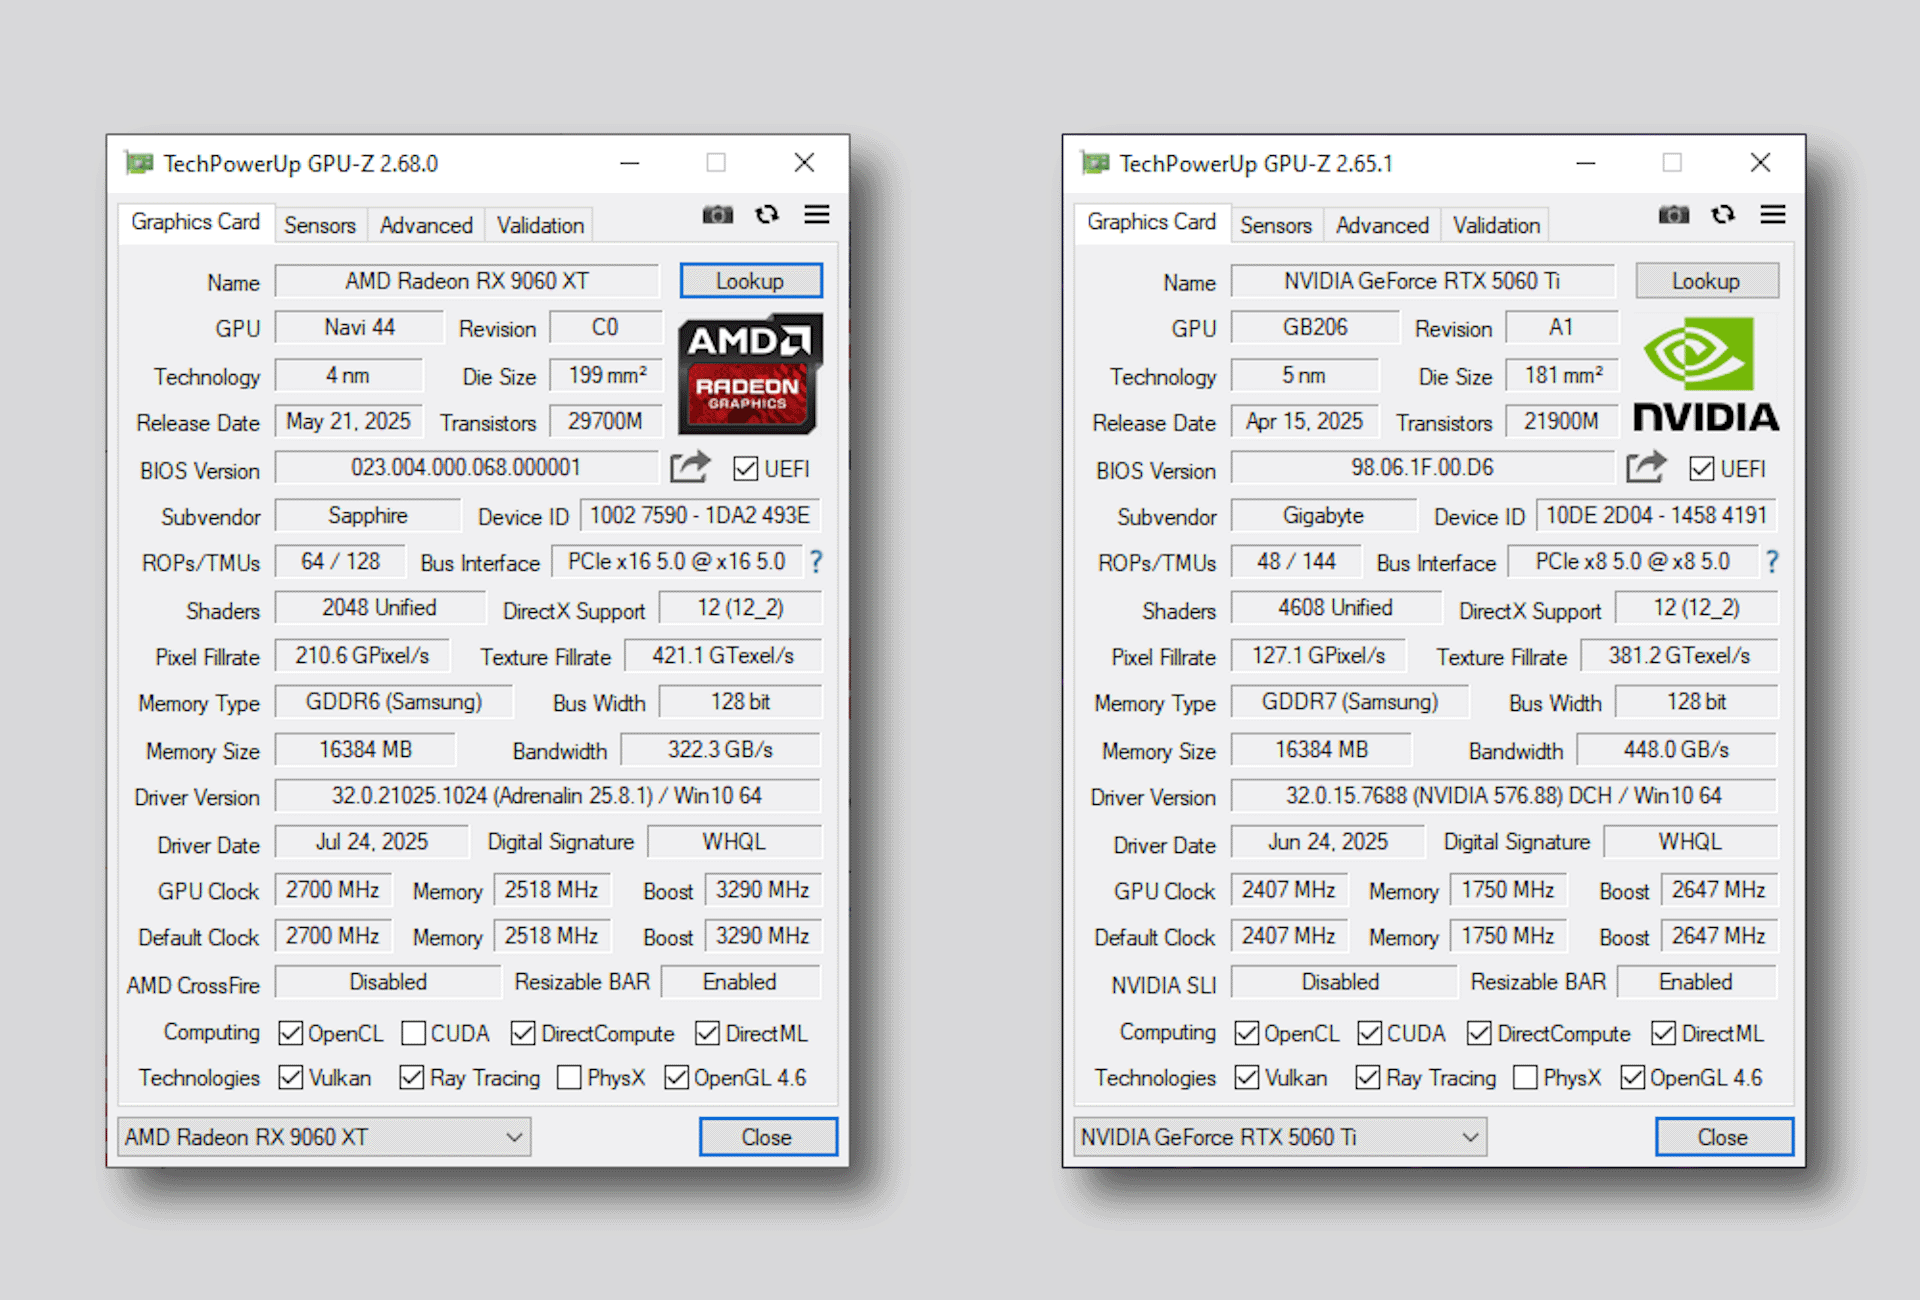Toggle PhysX checkbox in NVIDIA window
1920x1300 pixels.
pos(1526,1078)
